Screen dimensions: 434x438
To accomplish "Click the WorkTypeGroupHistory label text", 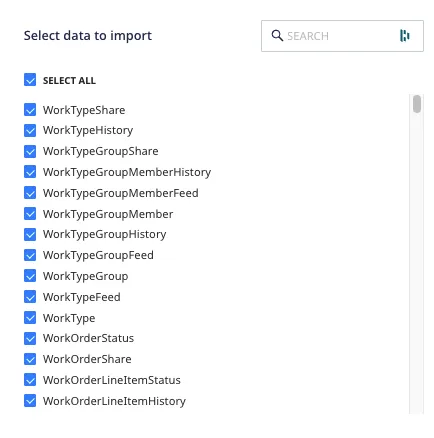I will (x=105, y=235).
